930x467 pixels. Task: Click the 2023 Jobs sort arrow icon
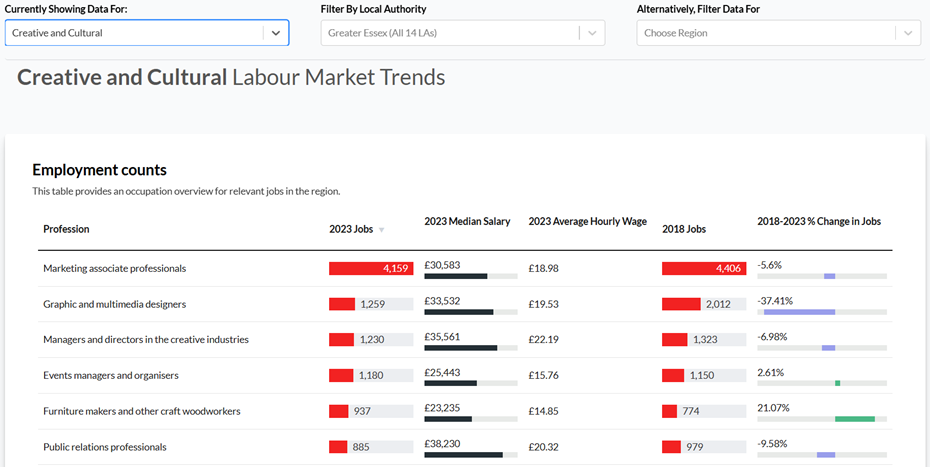[x=381, y=230]
